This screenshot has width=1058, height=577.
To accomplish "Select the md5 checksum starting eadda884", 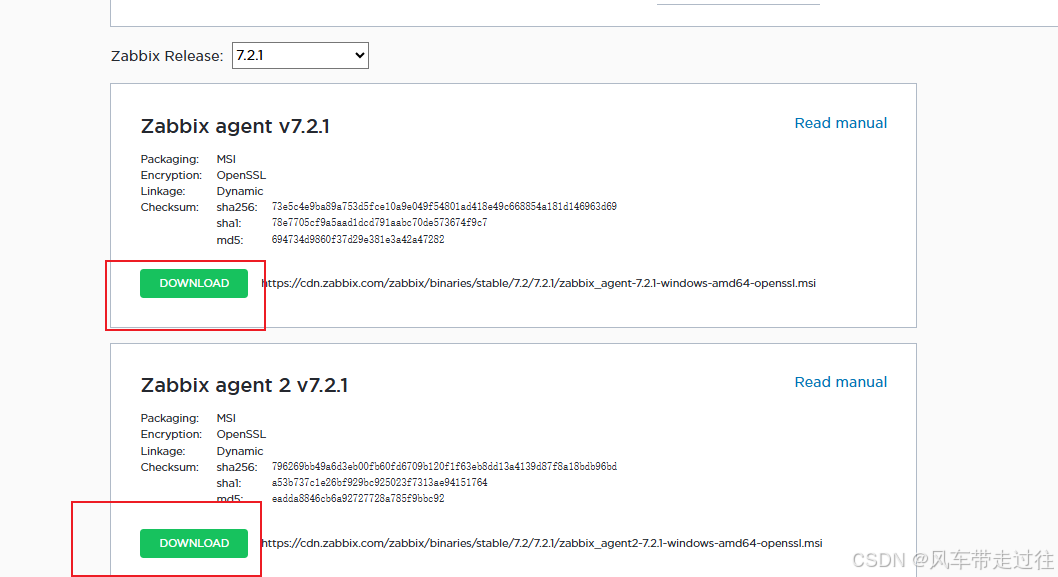I will (358, 499).
